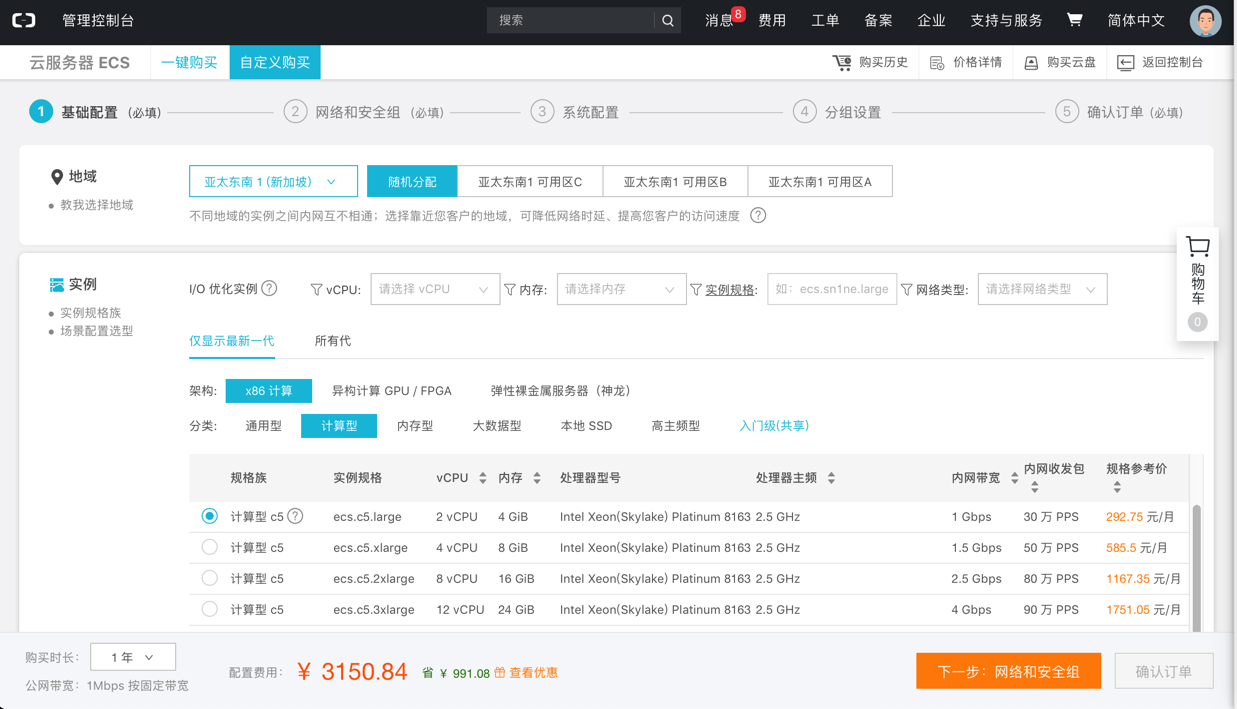
Task: Click the search magnifier icon
Action: 668,20
